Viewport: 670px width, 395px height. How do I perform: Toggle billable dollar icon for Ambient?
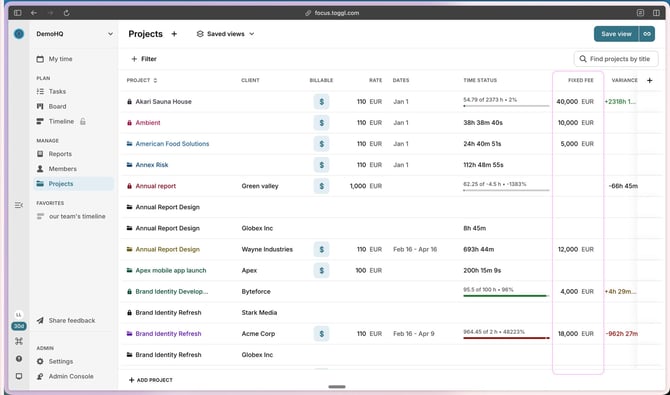[321, 123]
